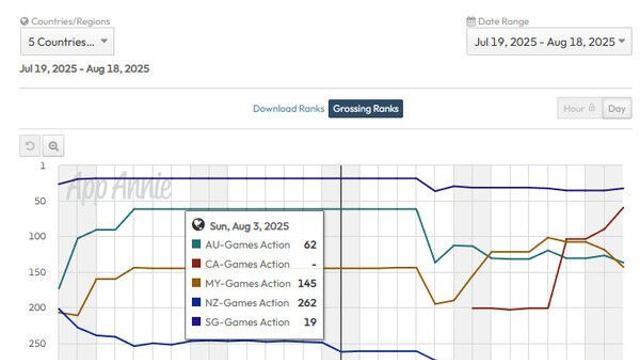Click the y-axis label 150

[x=37, y=272]
